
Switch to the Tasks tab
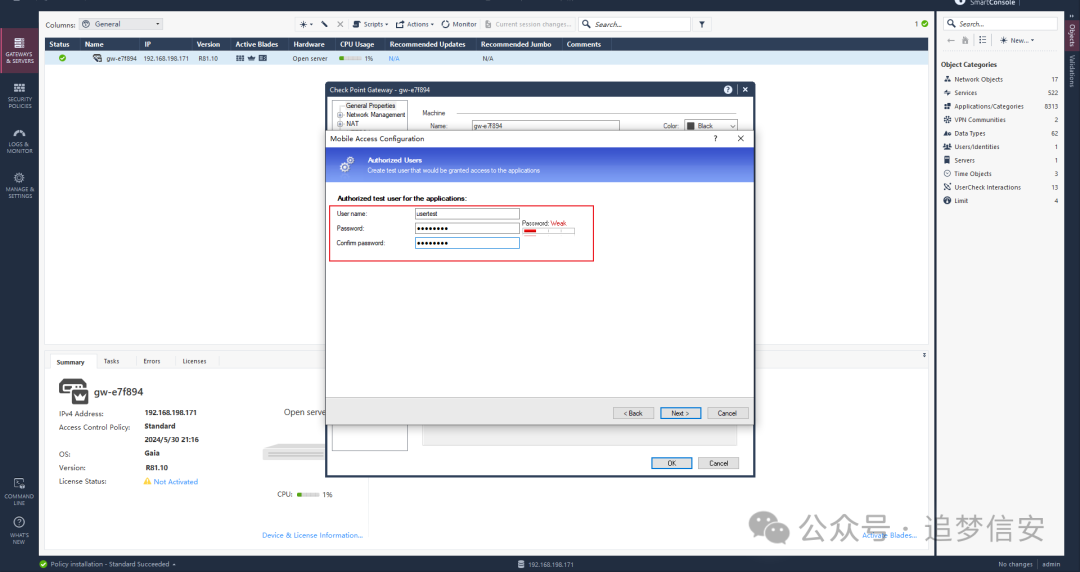point(112,361)
